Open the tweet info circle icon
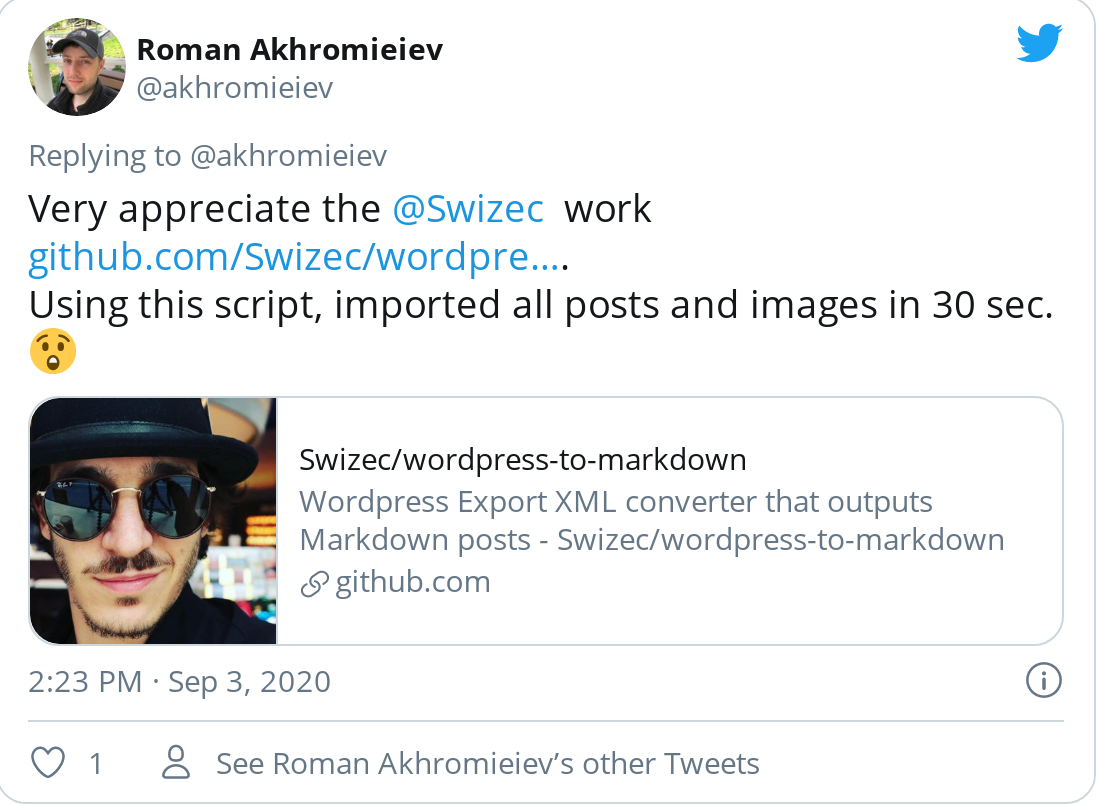Image resolution: width=1096 pixels, height=804 pixels. (x=1044, y=680)
